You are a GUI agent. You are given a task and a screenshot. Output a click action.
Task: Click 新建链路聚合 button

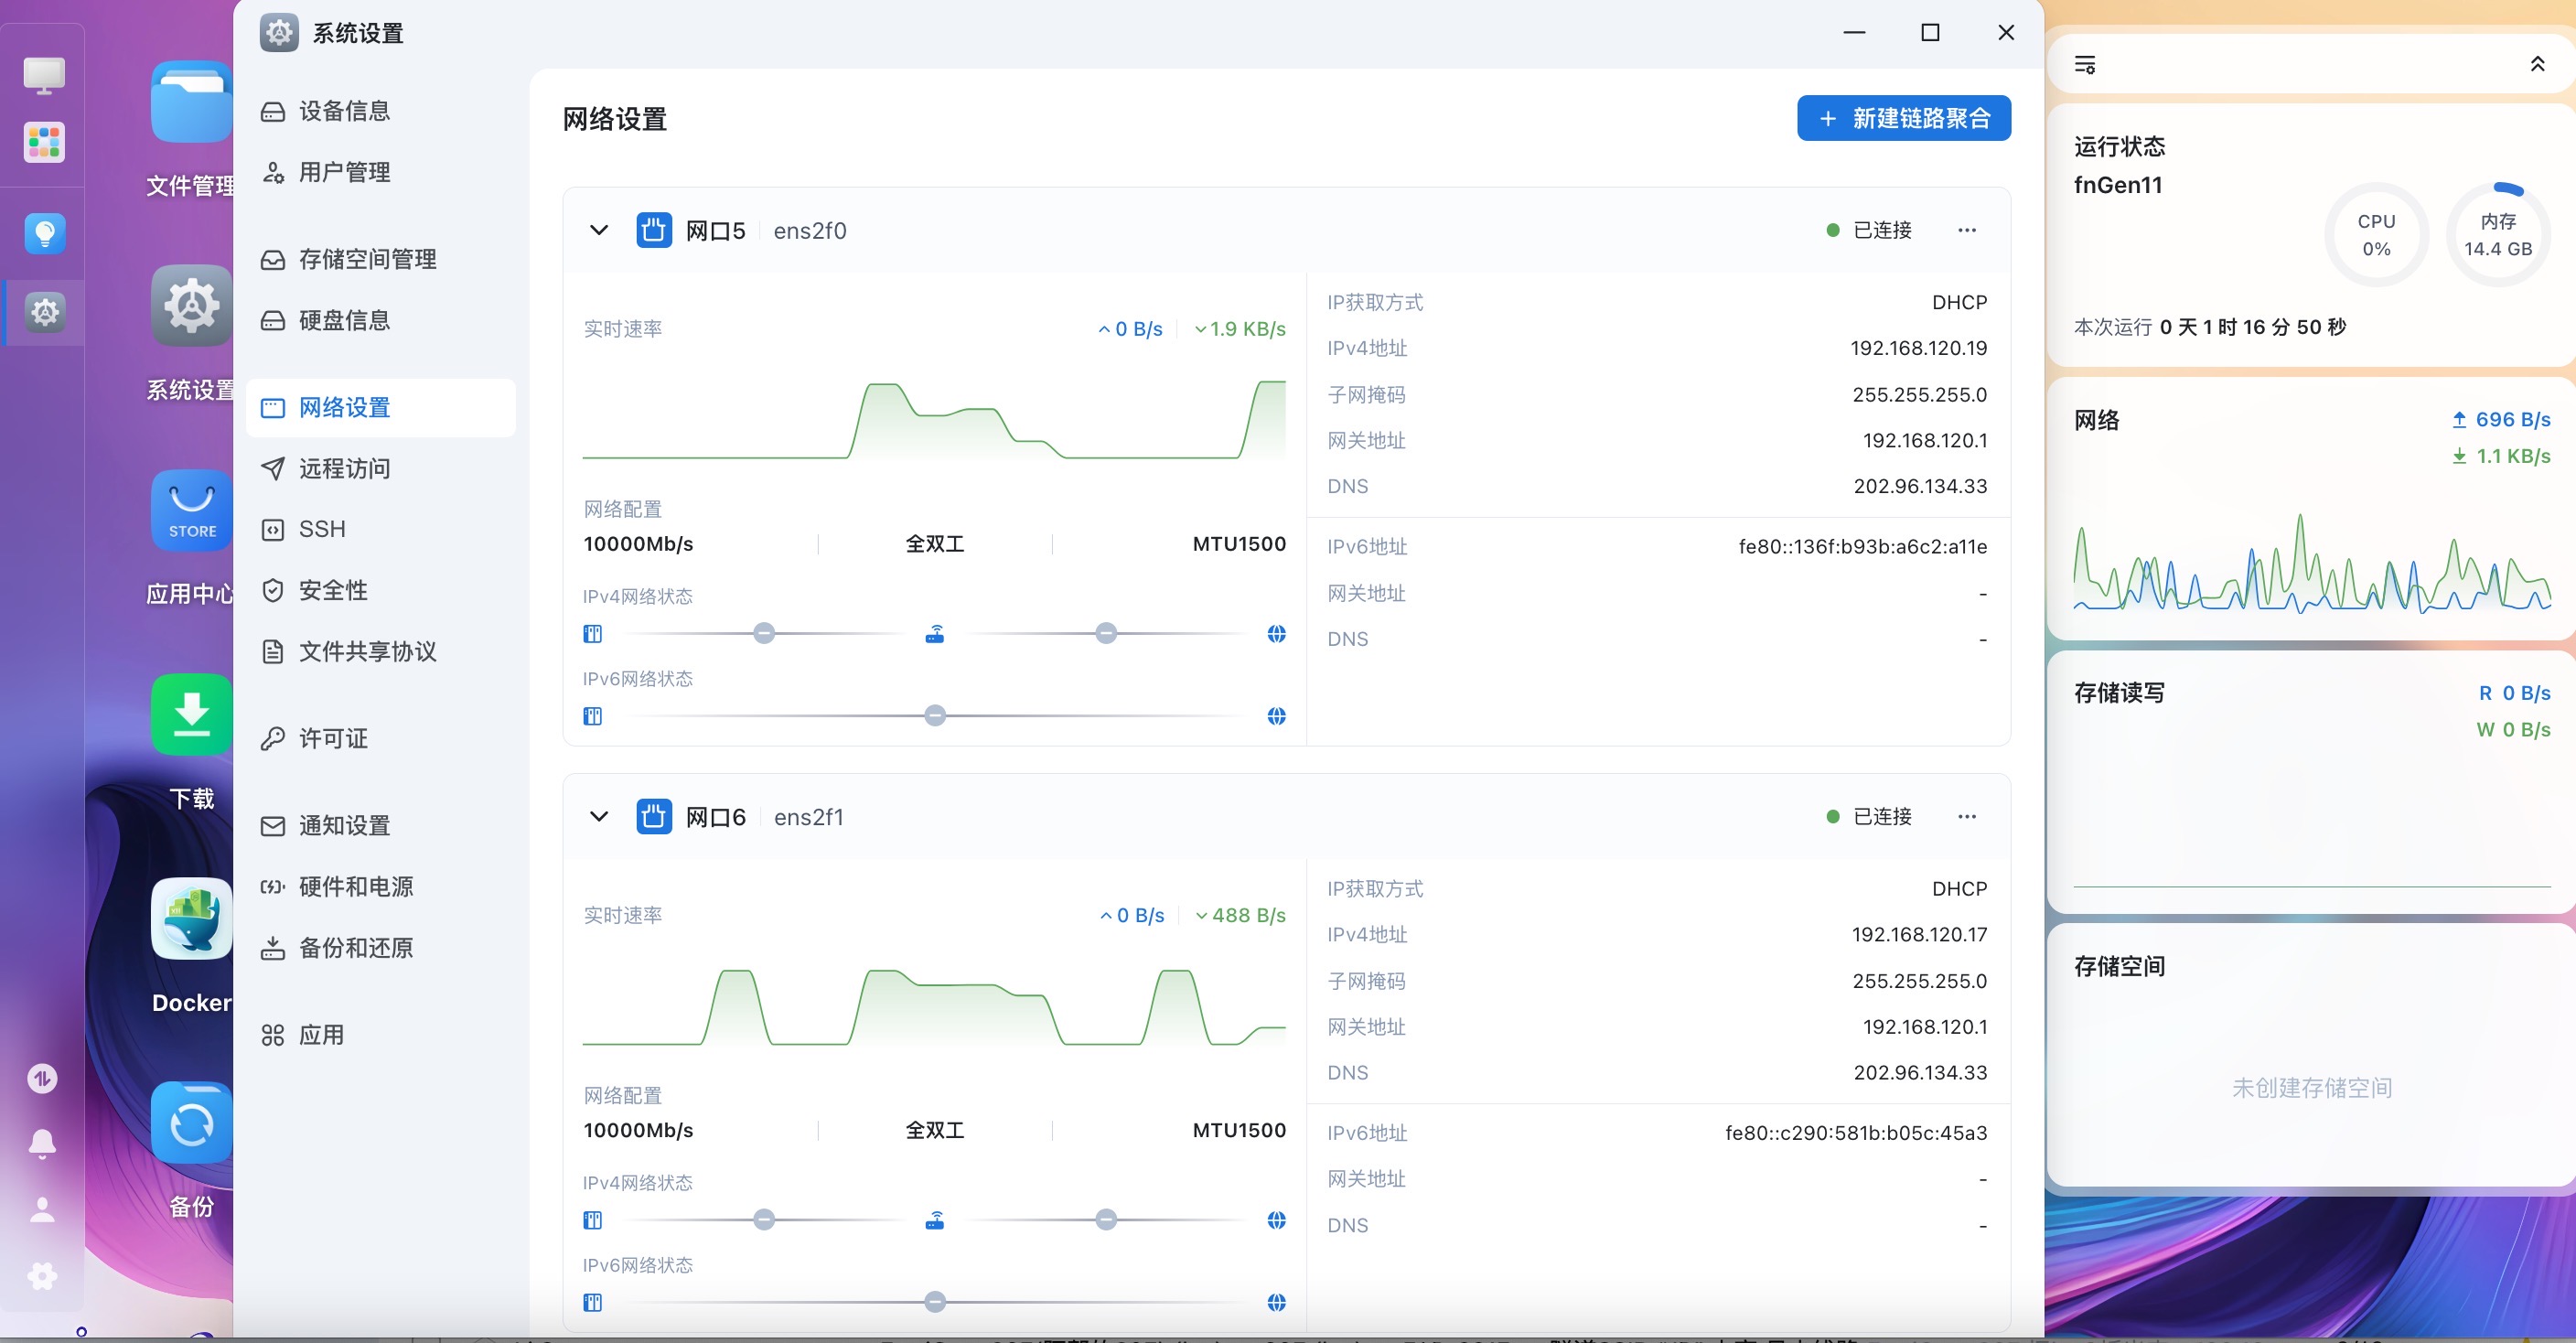[1903, 119]
